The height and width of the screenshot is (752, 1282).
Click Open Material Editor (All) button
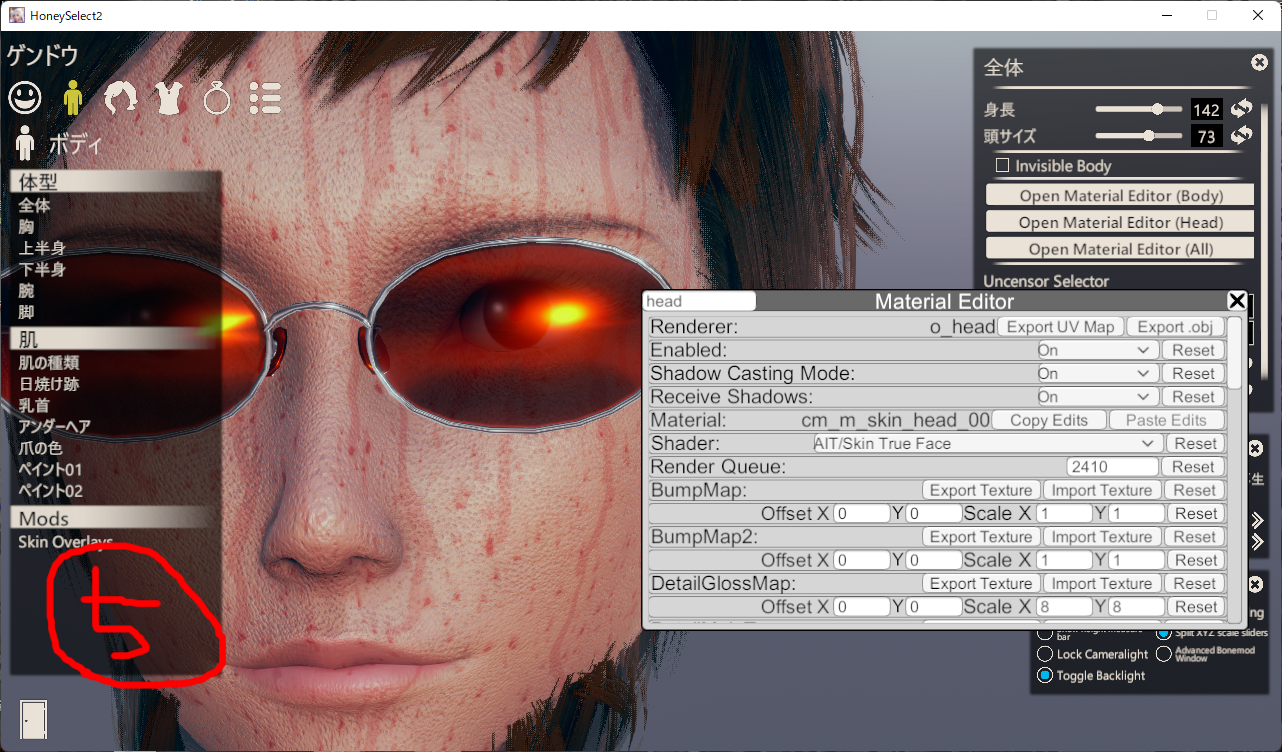pyautogui.click(x=1120, y=248)
